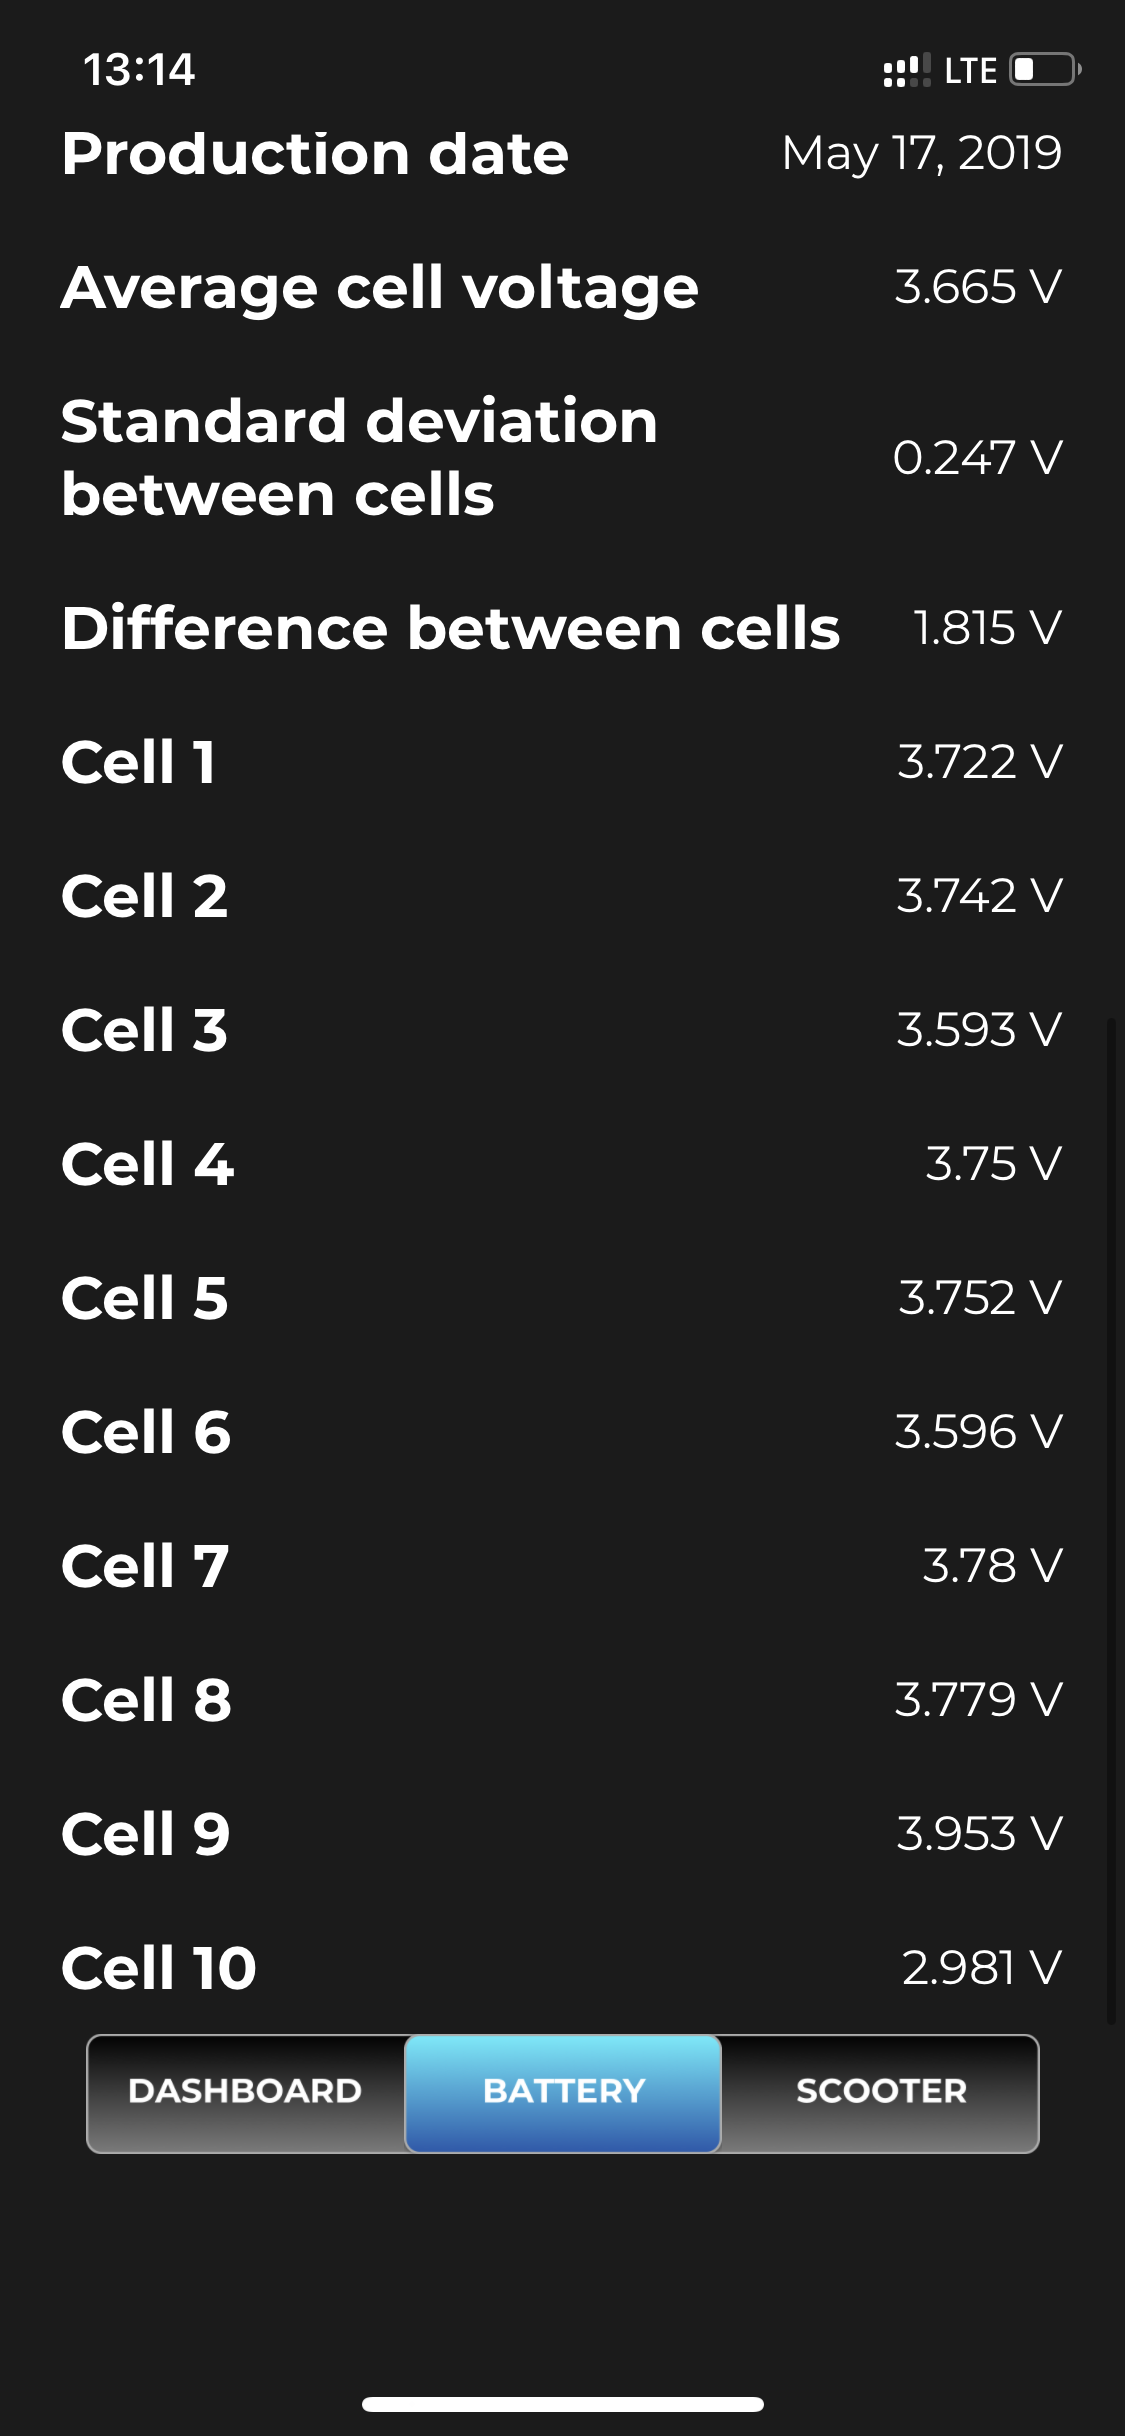Tap the May 17, 2019 date value
This screenshot has height=2436, width=1125.
921,154
